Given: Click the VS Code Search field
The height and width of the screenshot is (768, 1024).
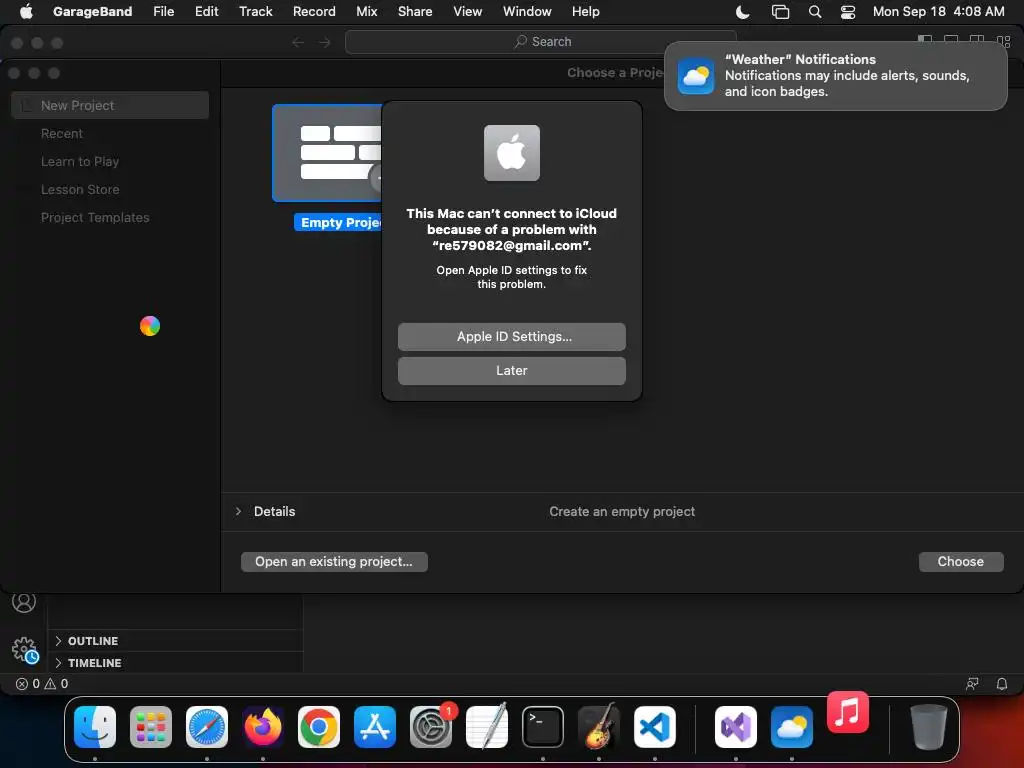Looking at the screenshot, I should pyautogui.click(x=541, y=42).
